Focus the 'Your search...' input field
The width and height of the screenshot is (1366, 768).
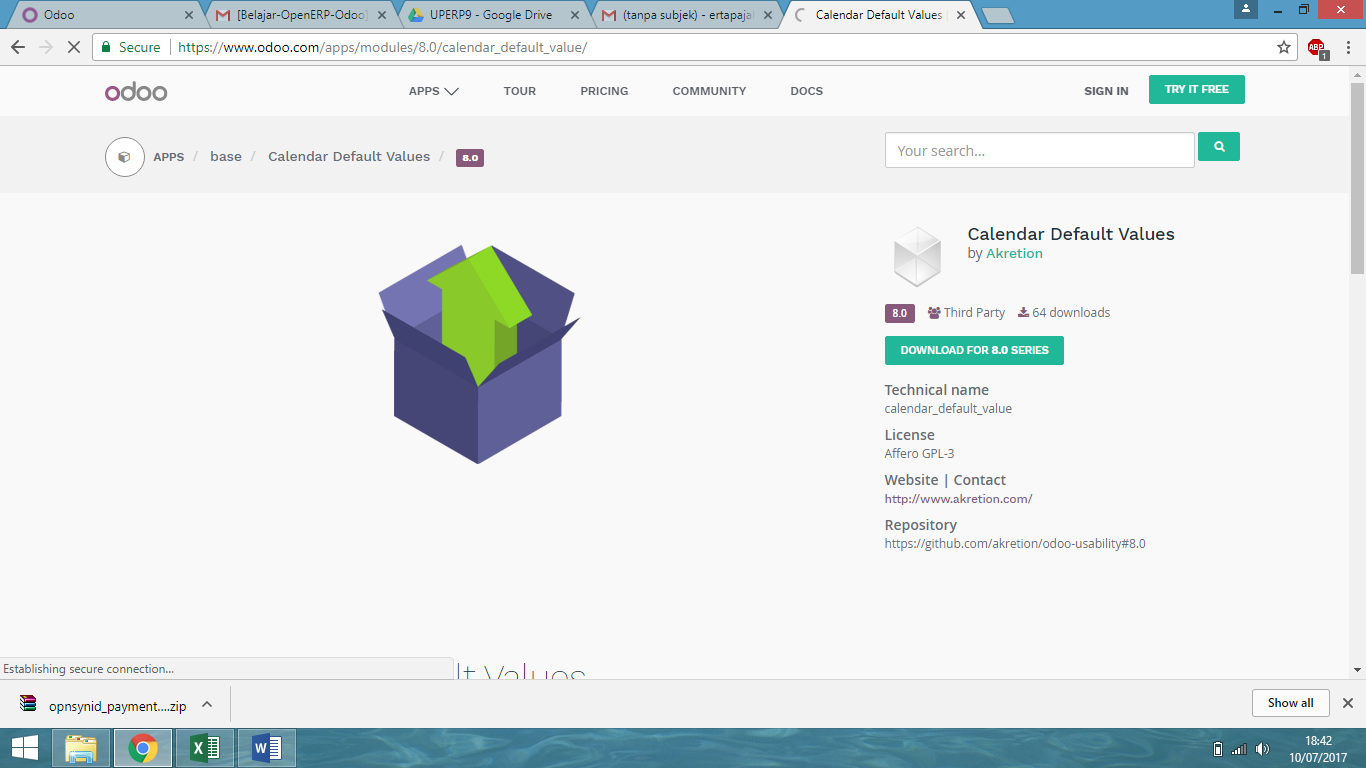[1039, 150]
